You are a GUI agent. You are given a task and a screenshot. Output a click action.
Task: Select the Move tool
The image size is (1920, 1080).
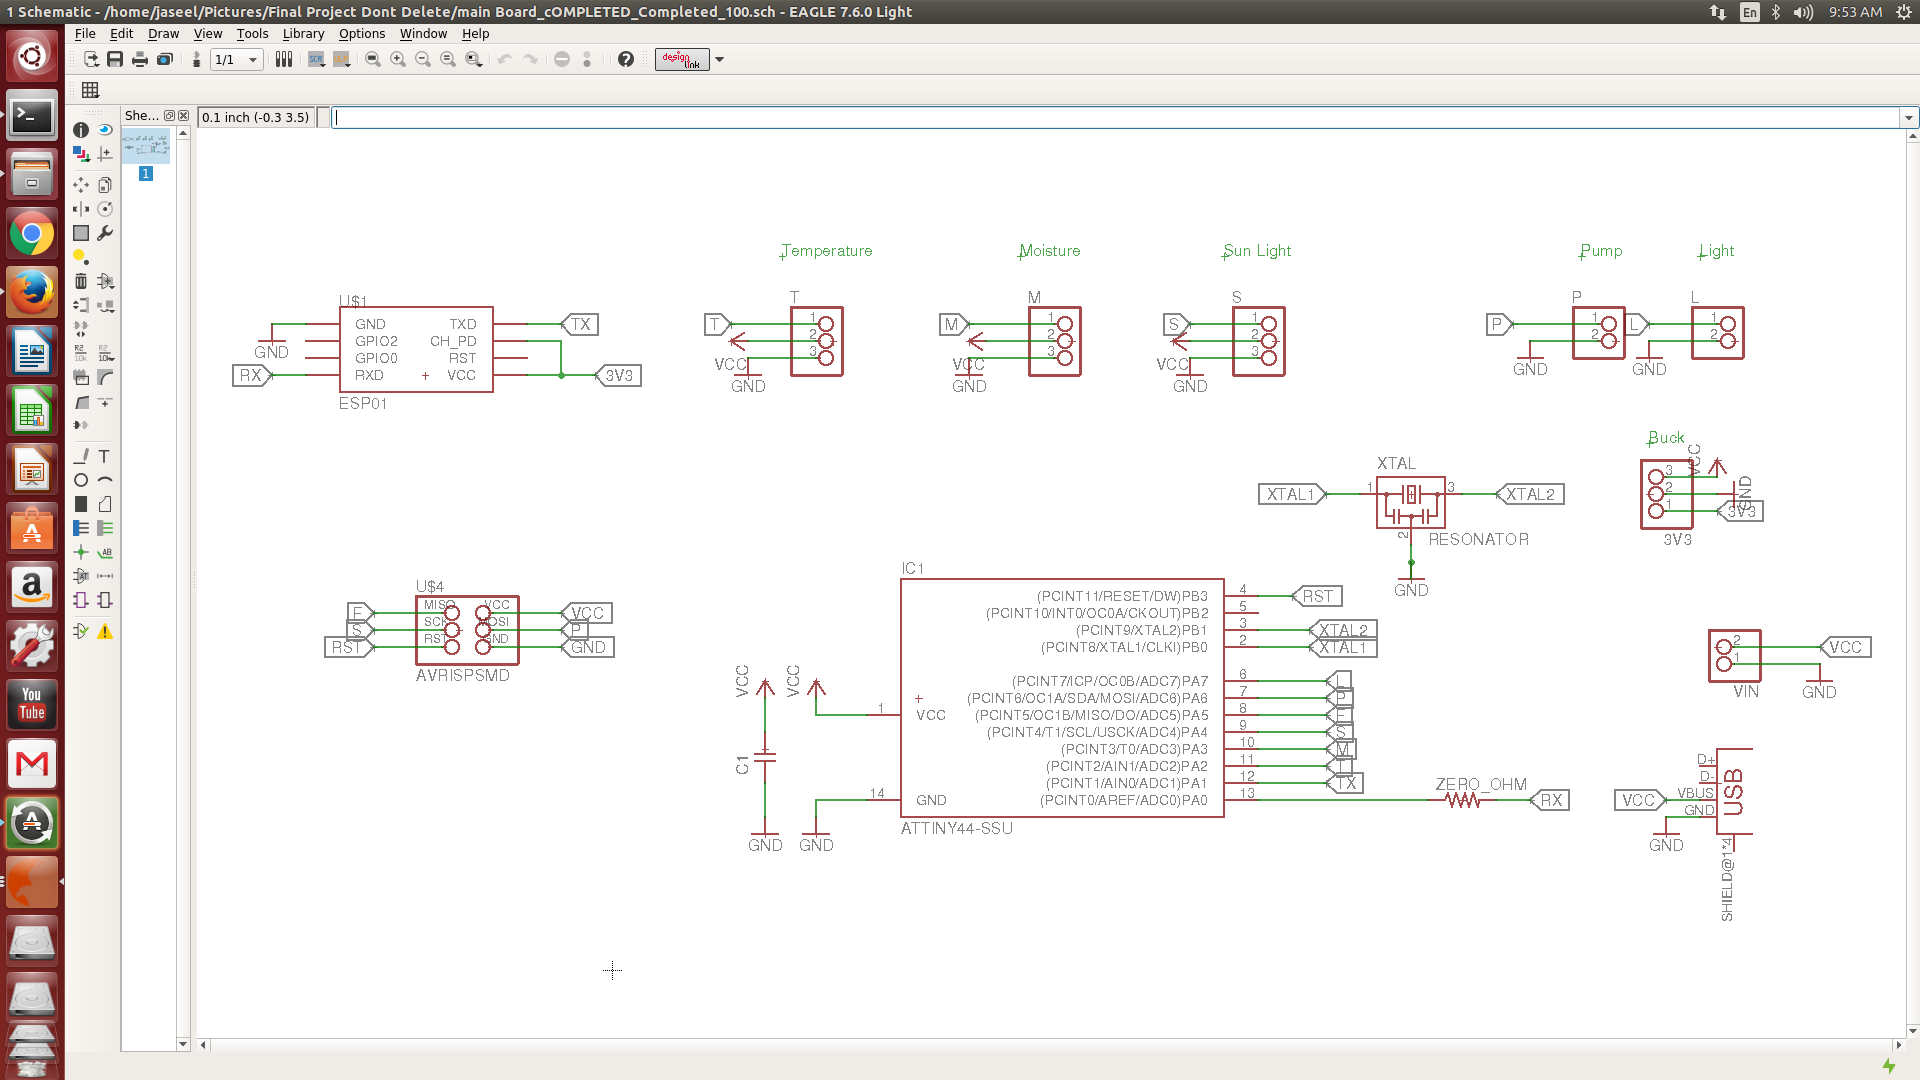coord(81,185)
